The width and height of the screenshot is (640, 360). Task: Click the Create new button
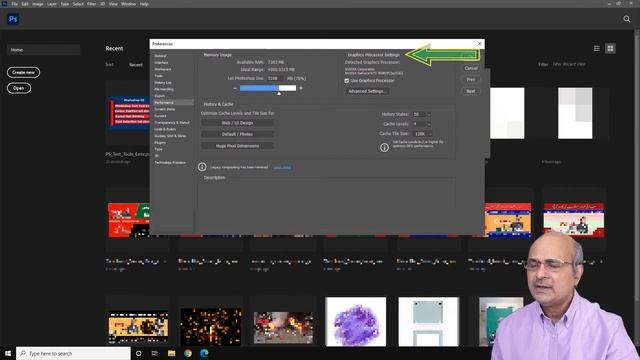click(x=23, y=72)
